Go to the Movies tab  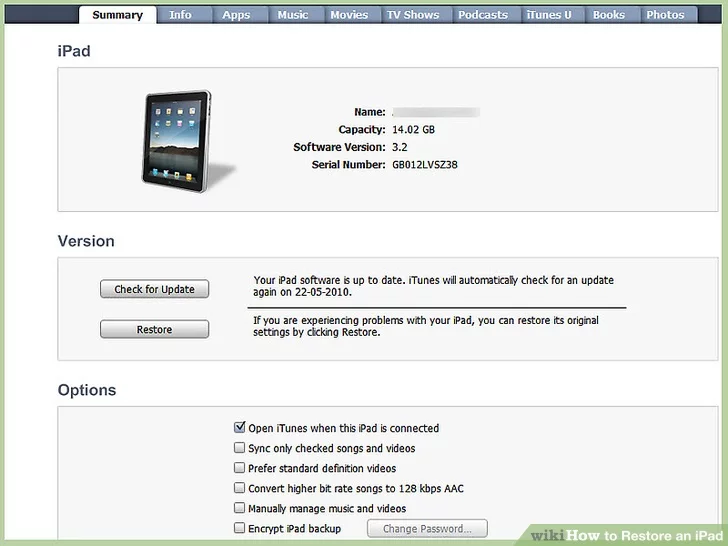point(349,15)
